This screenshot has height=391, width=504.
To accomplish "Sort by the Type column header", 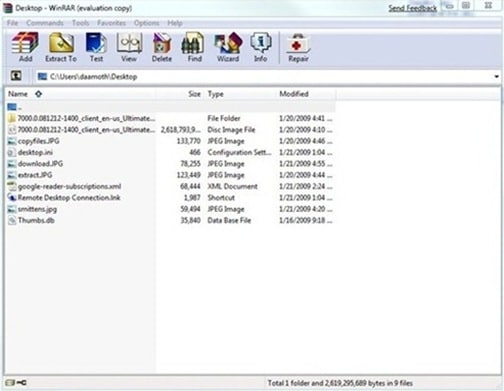I will coord(215,94).
